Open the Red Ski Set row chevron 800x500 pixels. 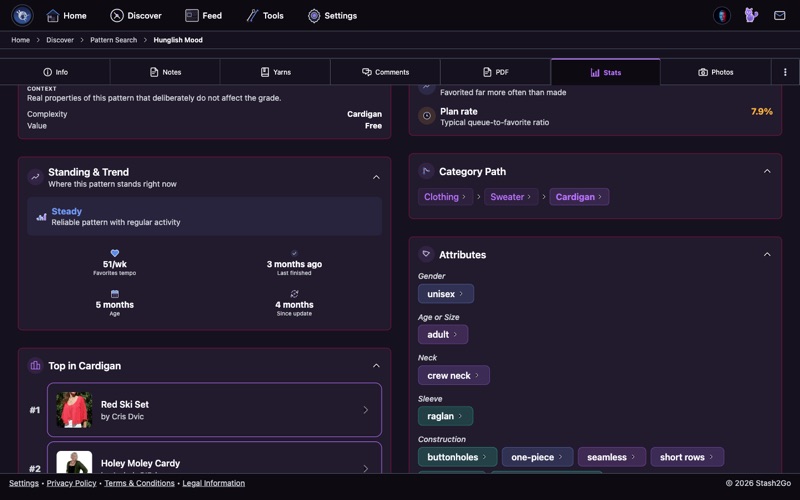(365, 410)
